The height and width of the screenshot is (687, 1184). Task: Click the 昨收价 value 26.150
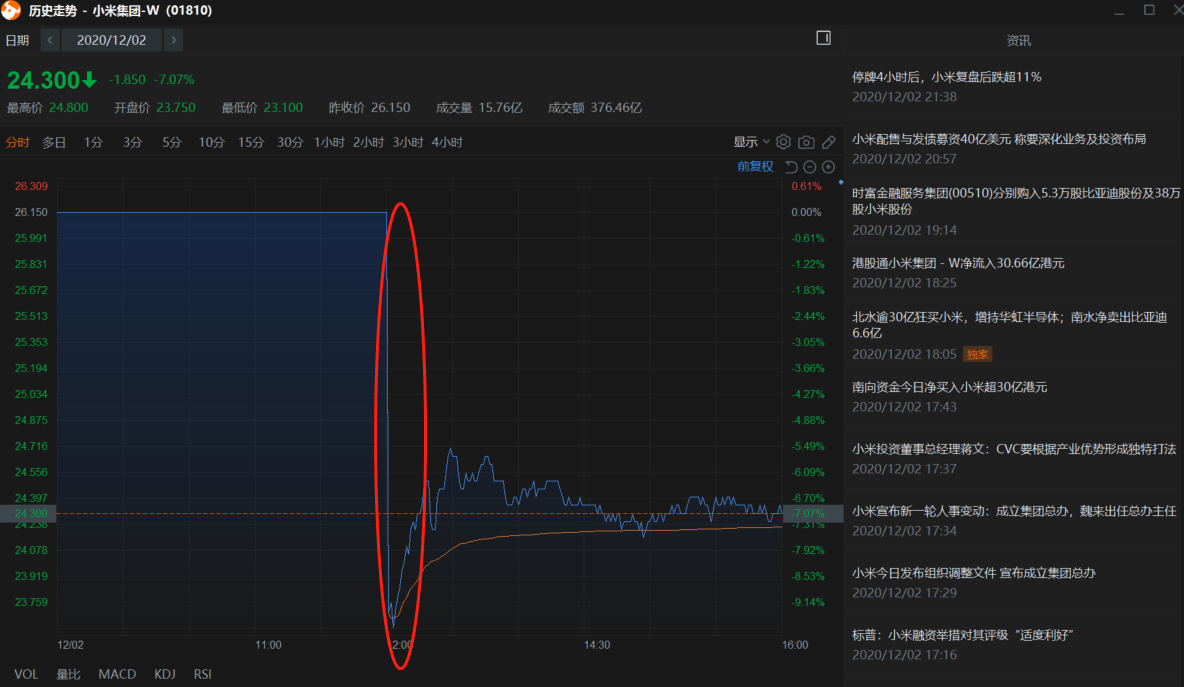390,108
